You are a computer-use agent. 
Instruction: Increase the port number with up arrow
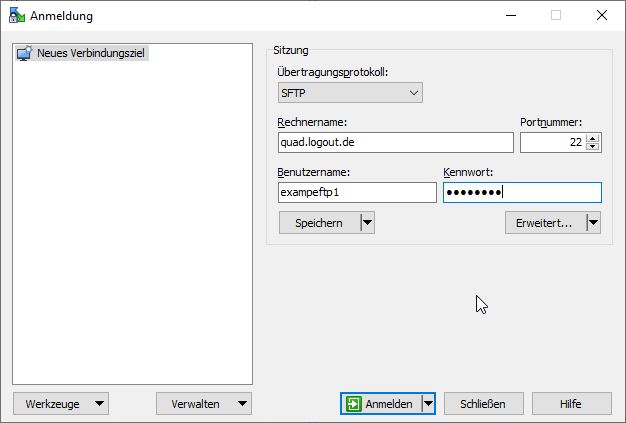[593, 138]
